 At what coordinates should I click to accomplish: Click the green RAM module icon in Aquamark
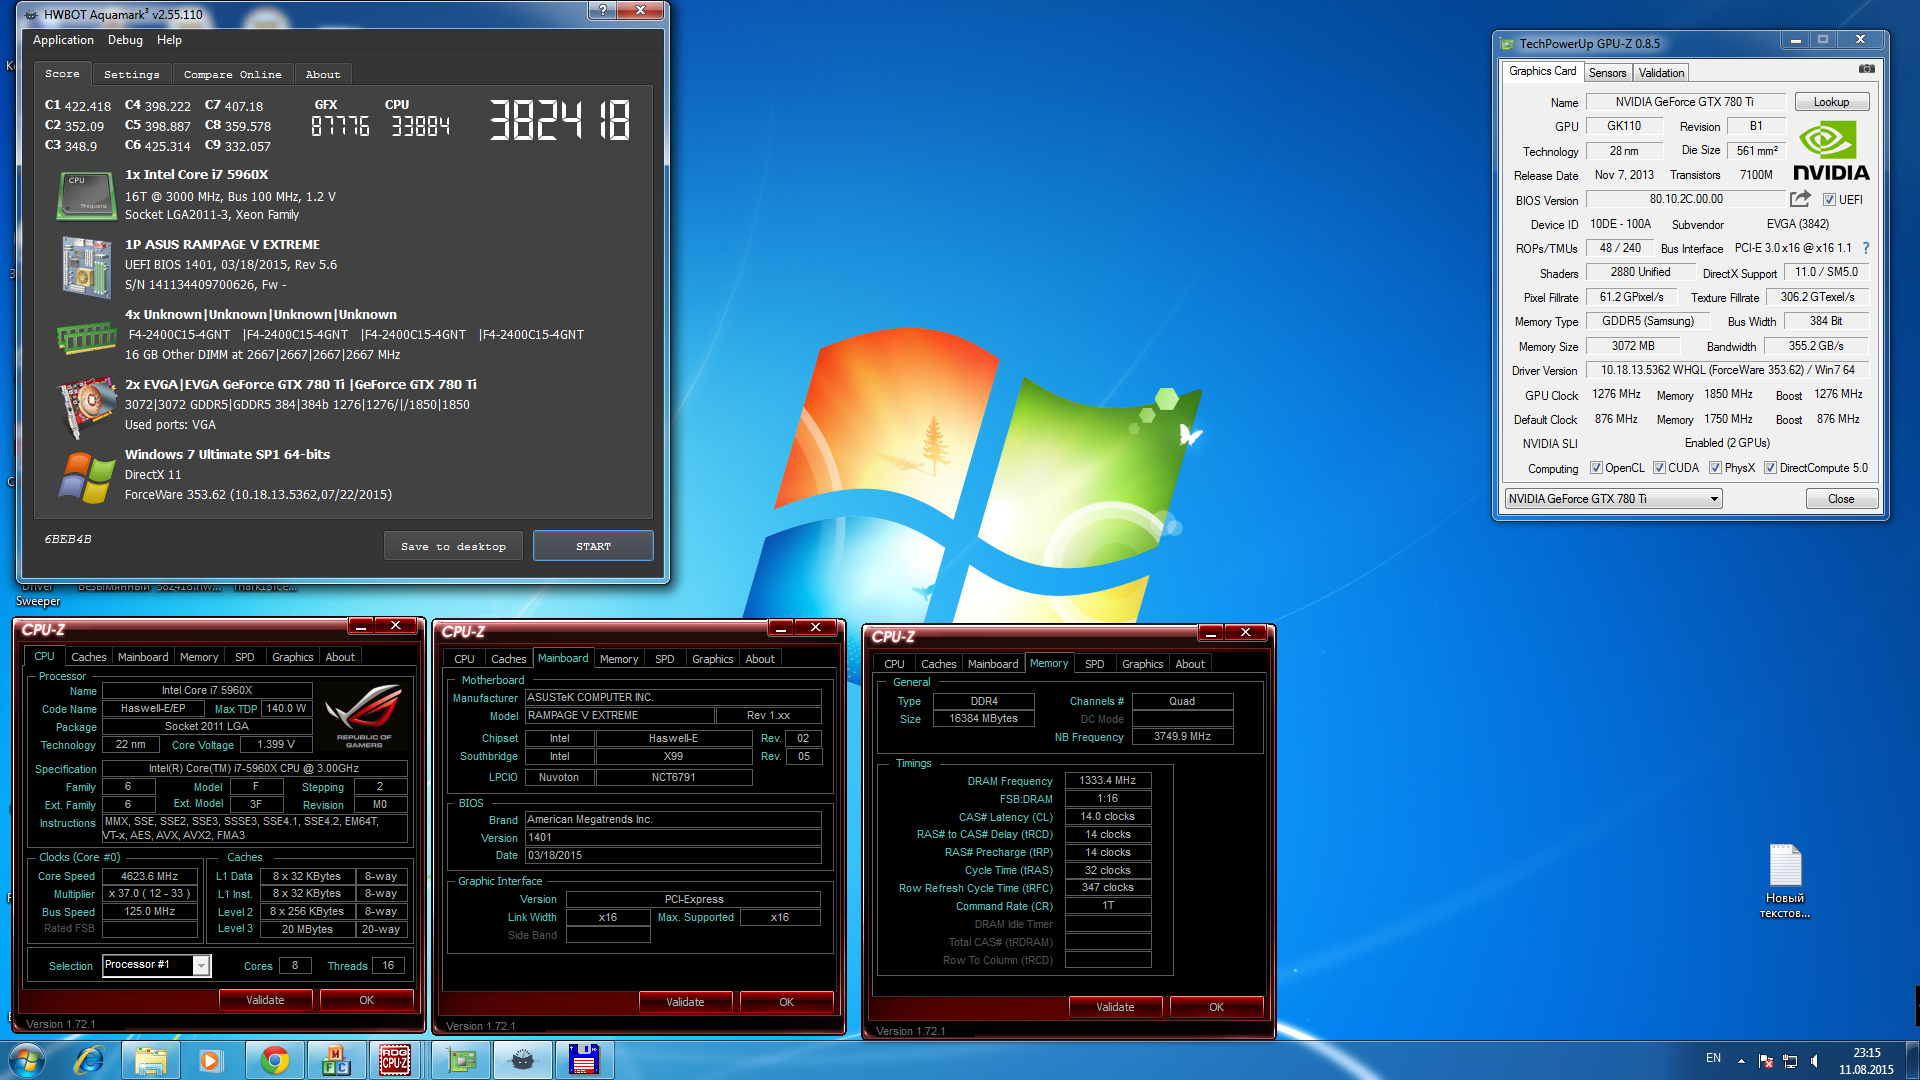pyautogui.click(x=86, y=338)
